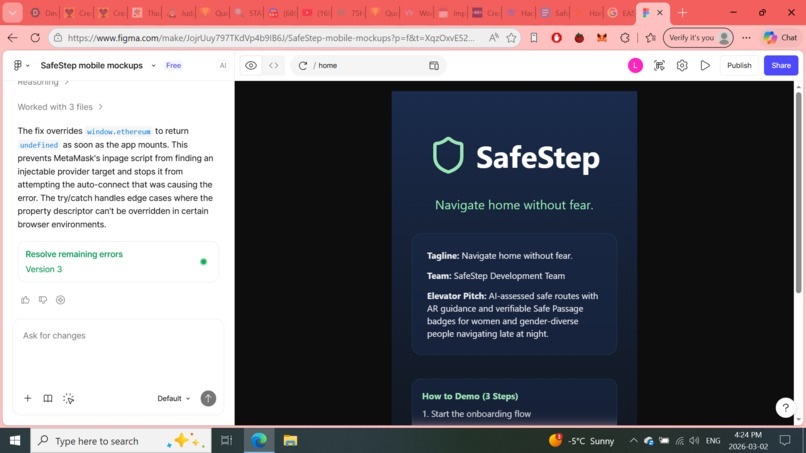Switch to preview mode with eye icon
806x453 pixels.
[x=251, y=65]
